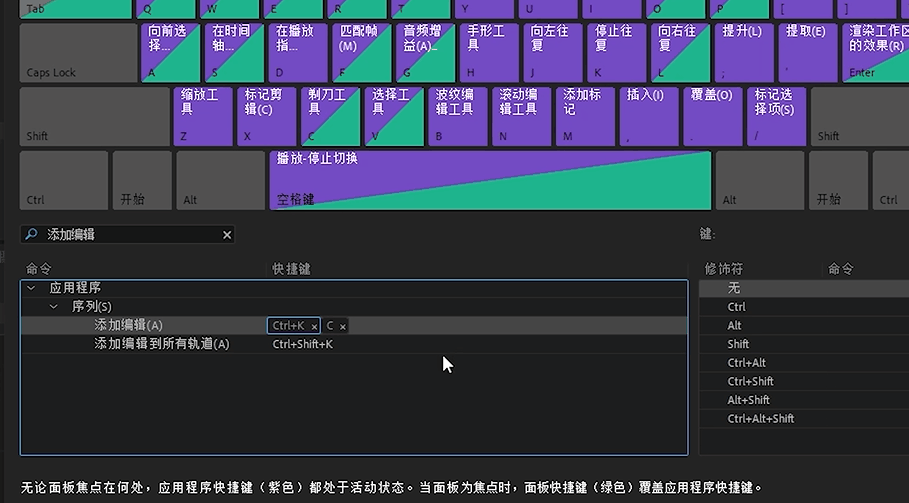
Task: Click the F key labeled 匹配帧
Action: point(362,53)
